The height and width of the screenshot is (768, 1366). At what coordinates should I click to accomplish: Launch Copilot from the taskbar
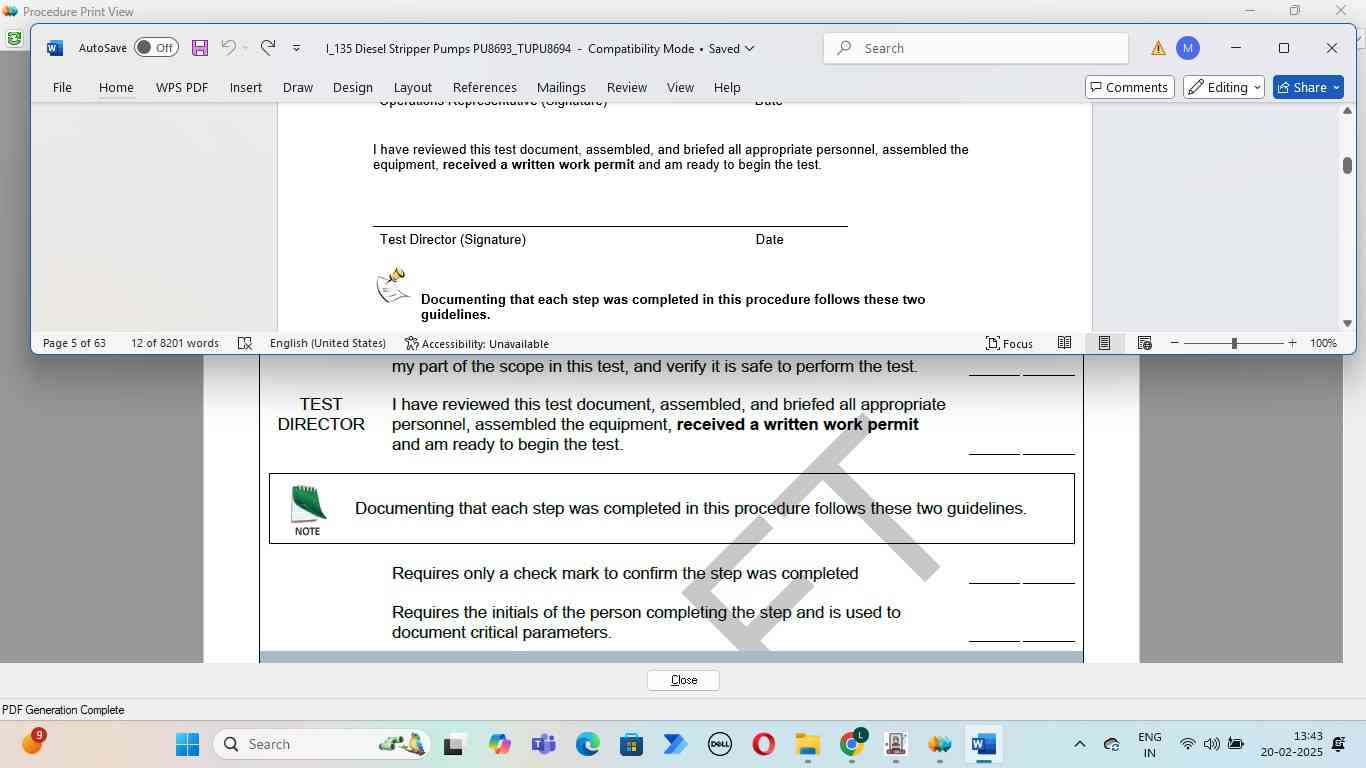499,744
